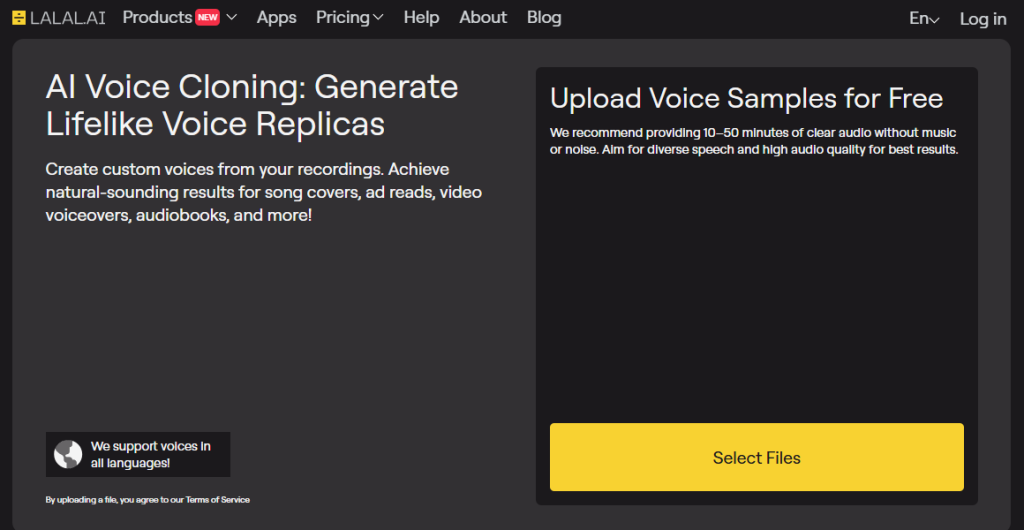Screen dimensions: 1024x530
Task: Visit the About page
Action: [483, 18]
